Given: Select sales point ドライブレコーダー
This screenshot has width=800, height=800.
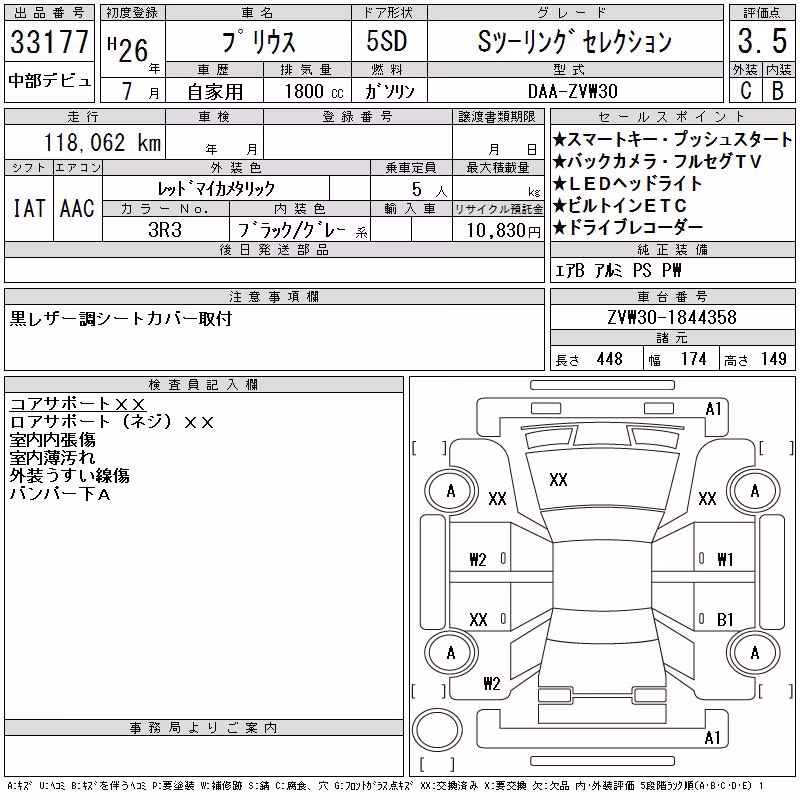Looking at the screenshot, I should click(628, 227).
